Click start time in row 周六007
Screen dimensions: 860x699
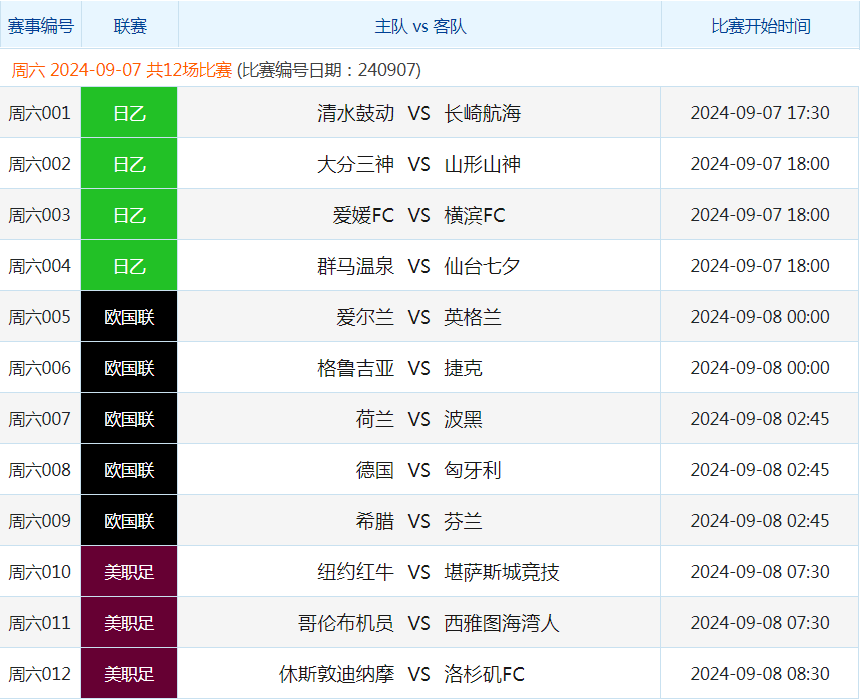(760, 419)
